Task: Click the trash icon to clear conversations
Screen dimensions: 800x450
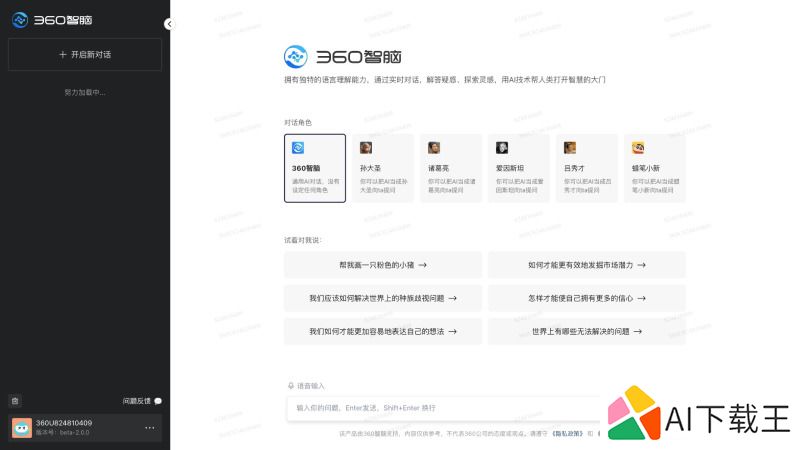Action: 15,401
